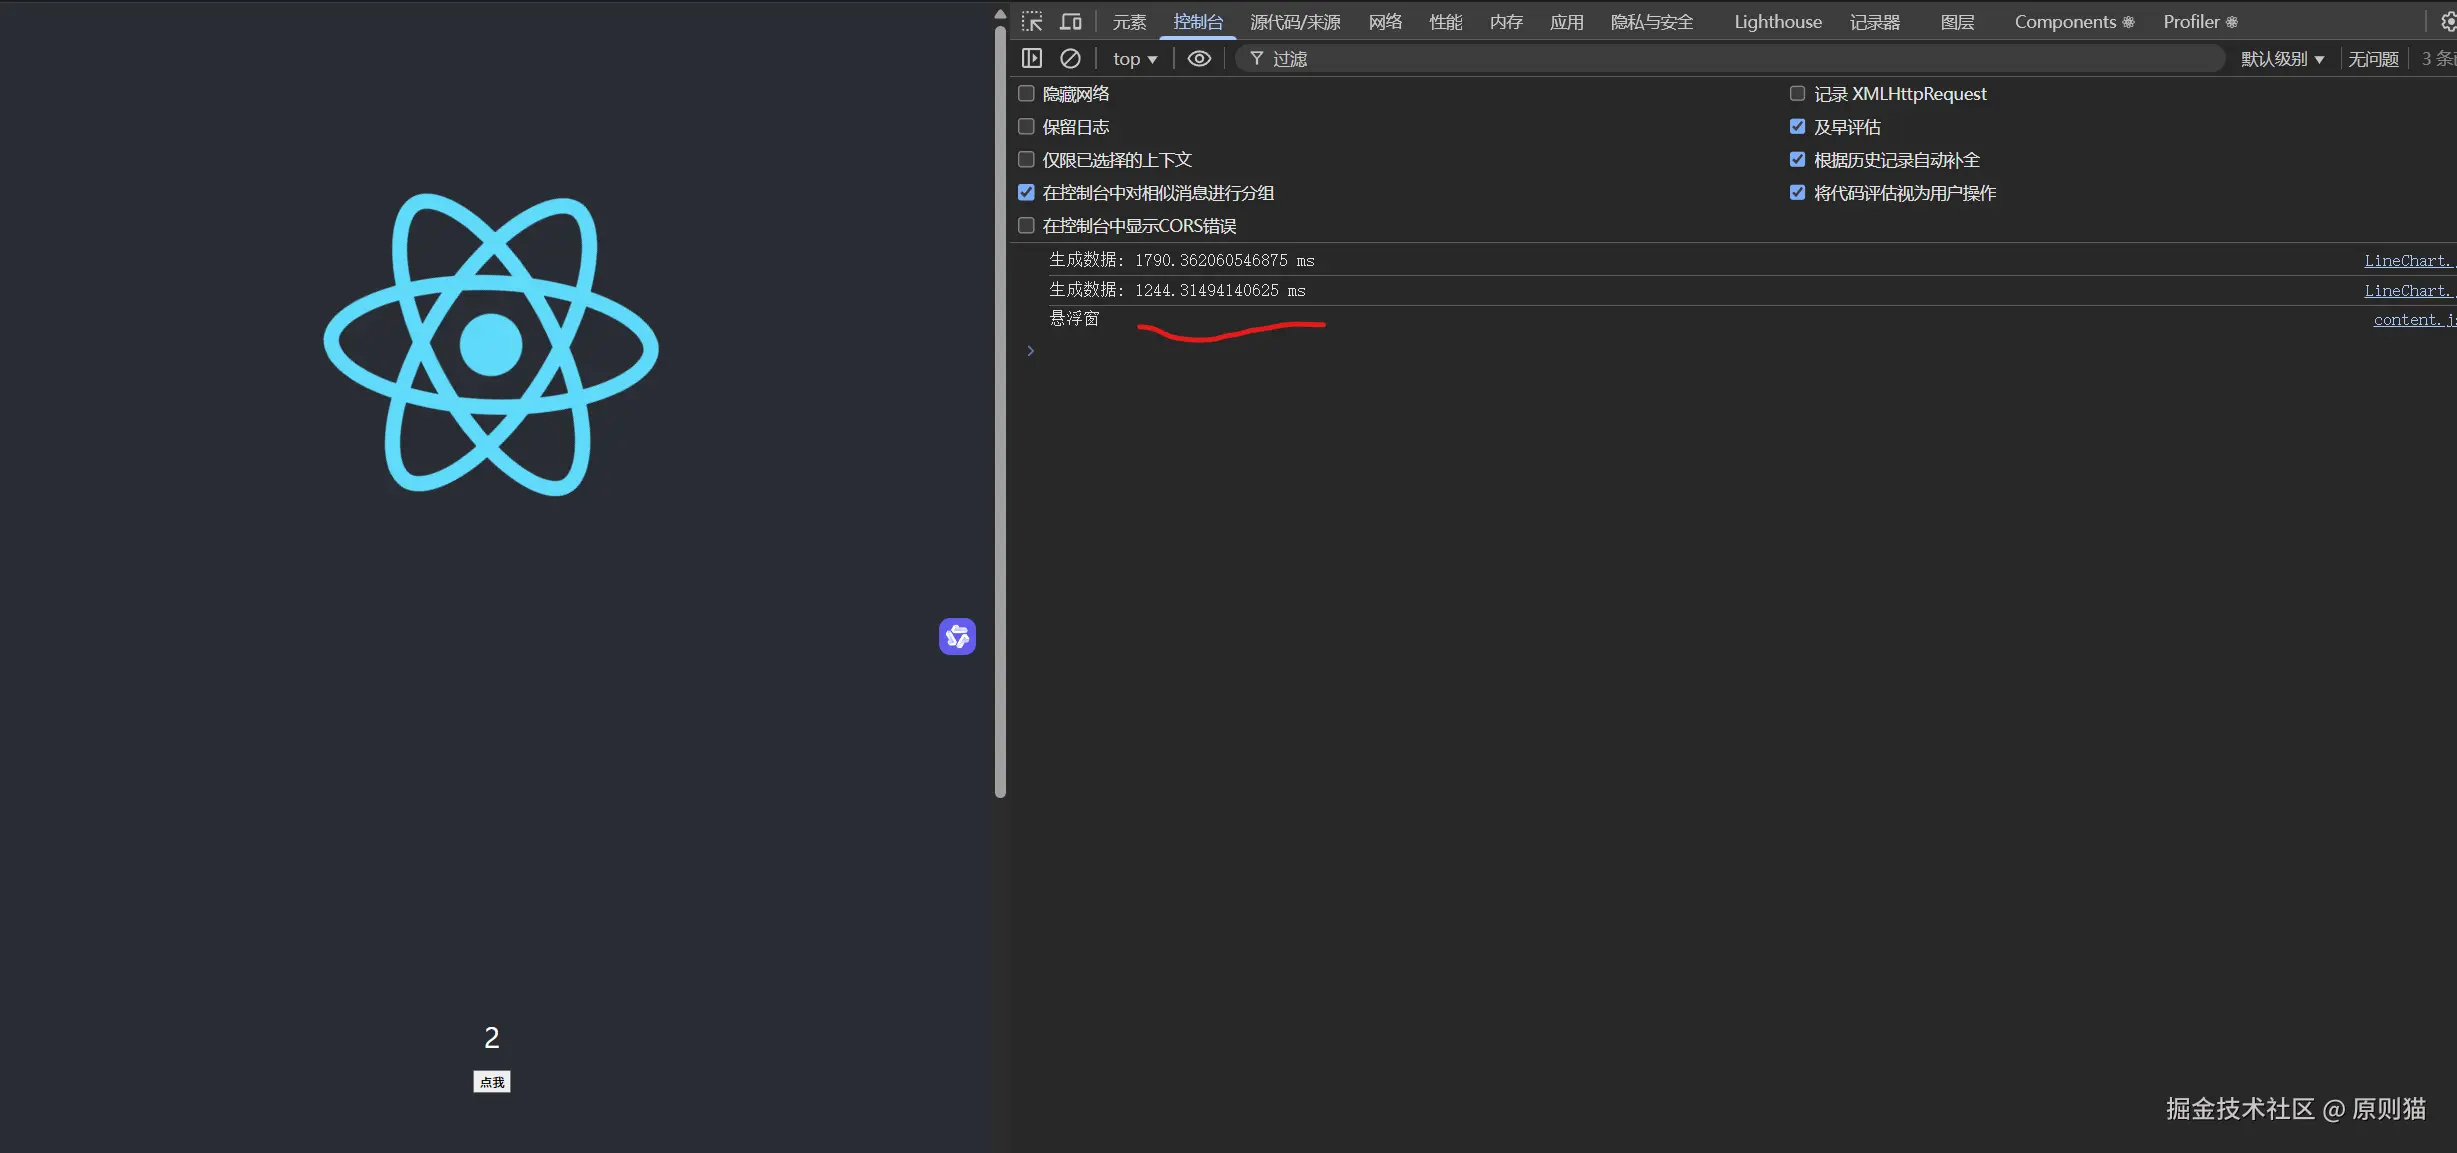Activate the inspect element picker icon
This screenshot has height=1153, width=2457.
point(1032,22)
